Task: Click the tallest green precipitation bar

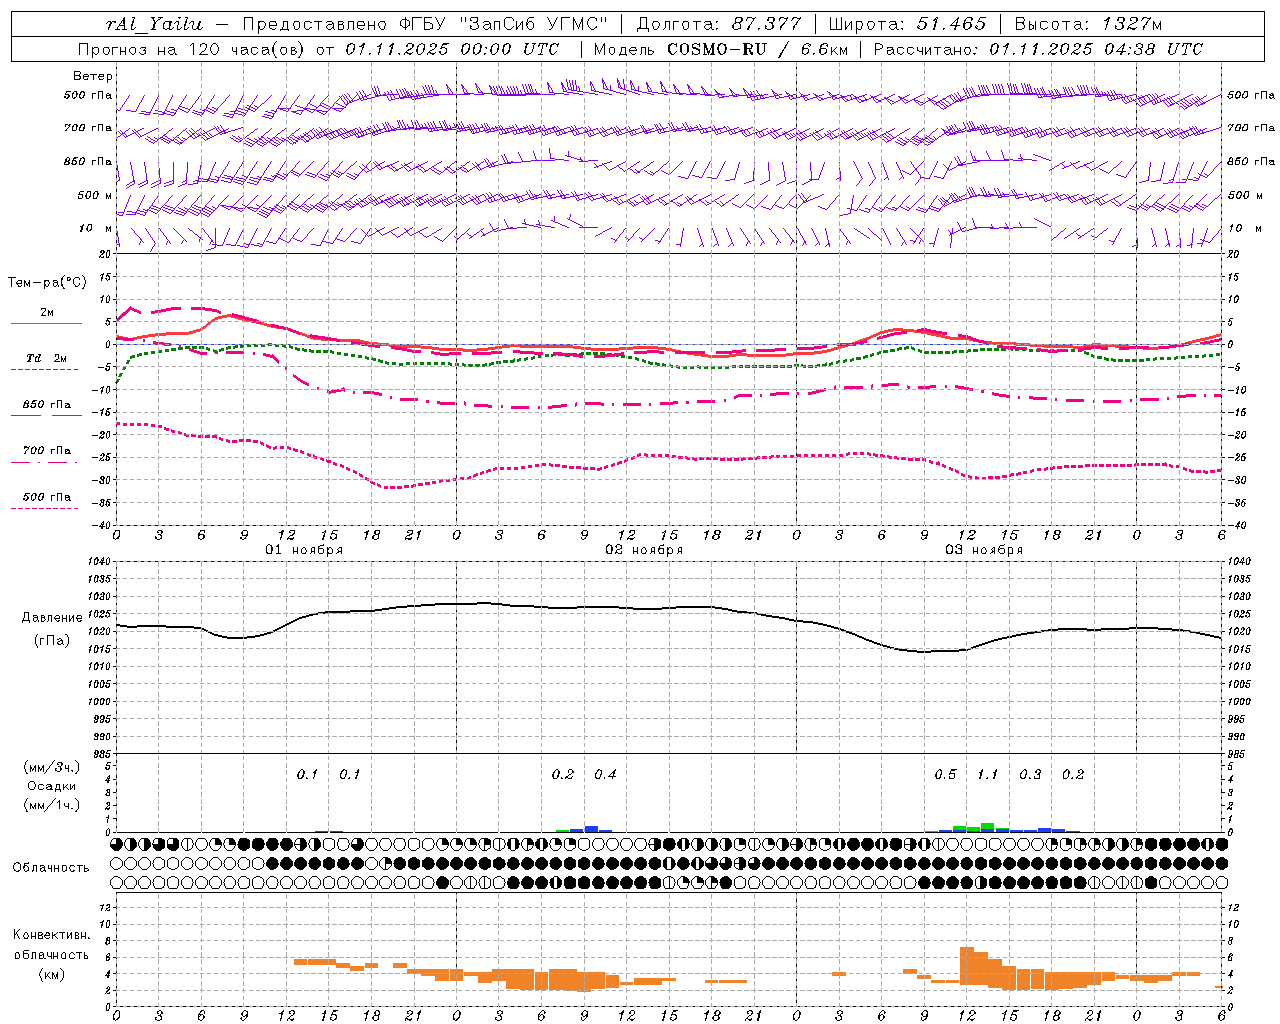Action: point(988,827)
